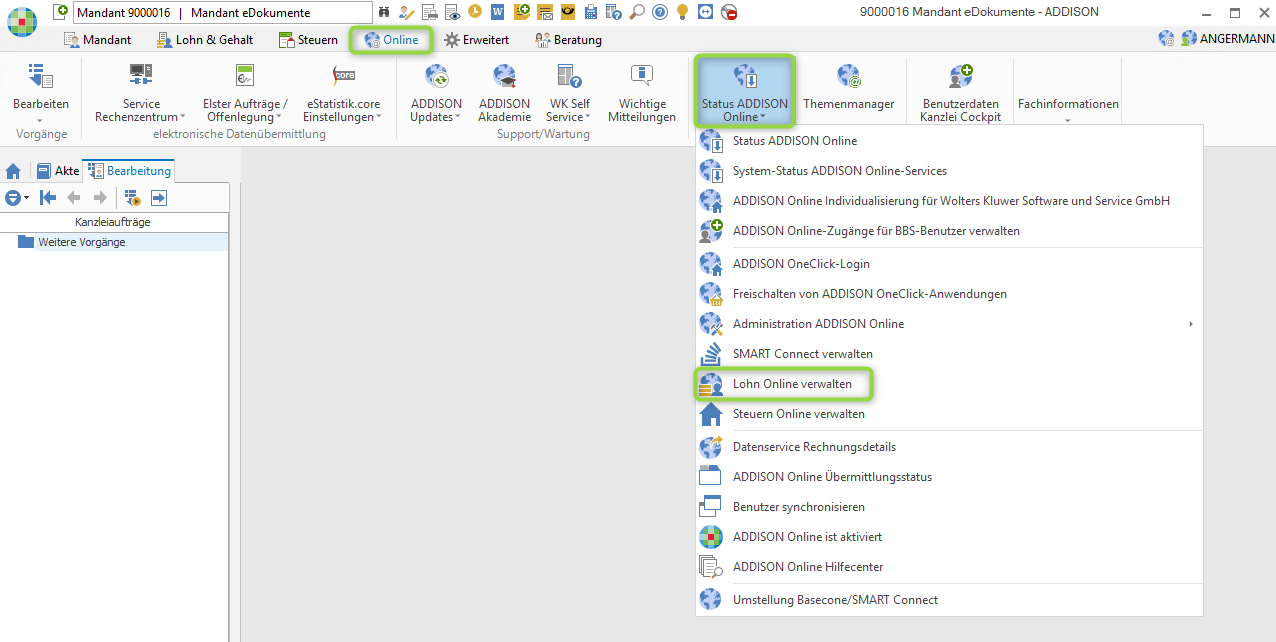Expand Elster Aufträge / Offenlegung dropdown
1276x642 pixels.
245,92
